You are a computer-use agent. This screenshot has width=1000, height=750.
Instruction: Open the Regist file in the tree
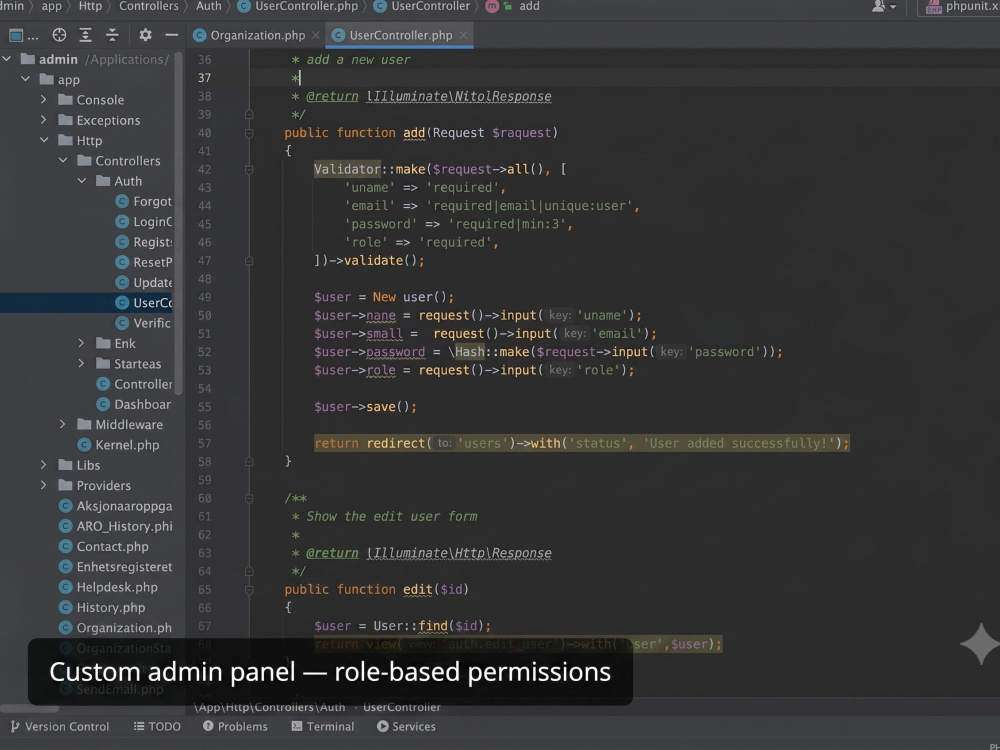pos(143,242)
